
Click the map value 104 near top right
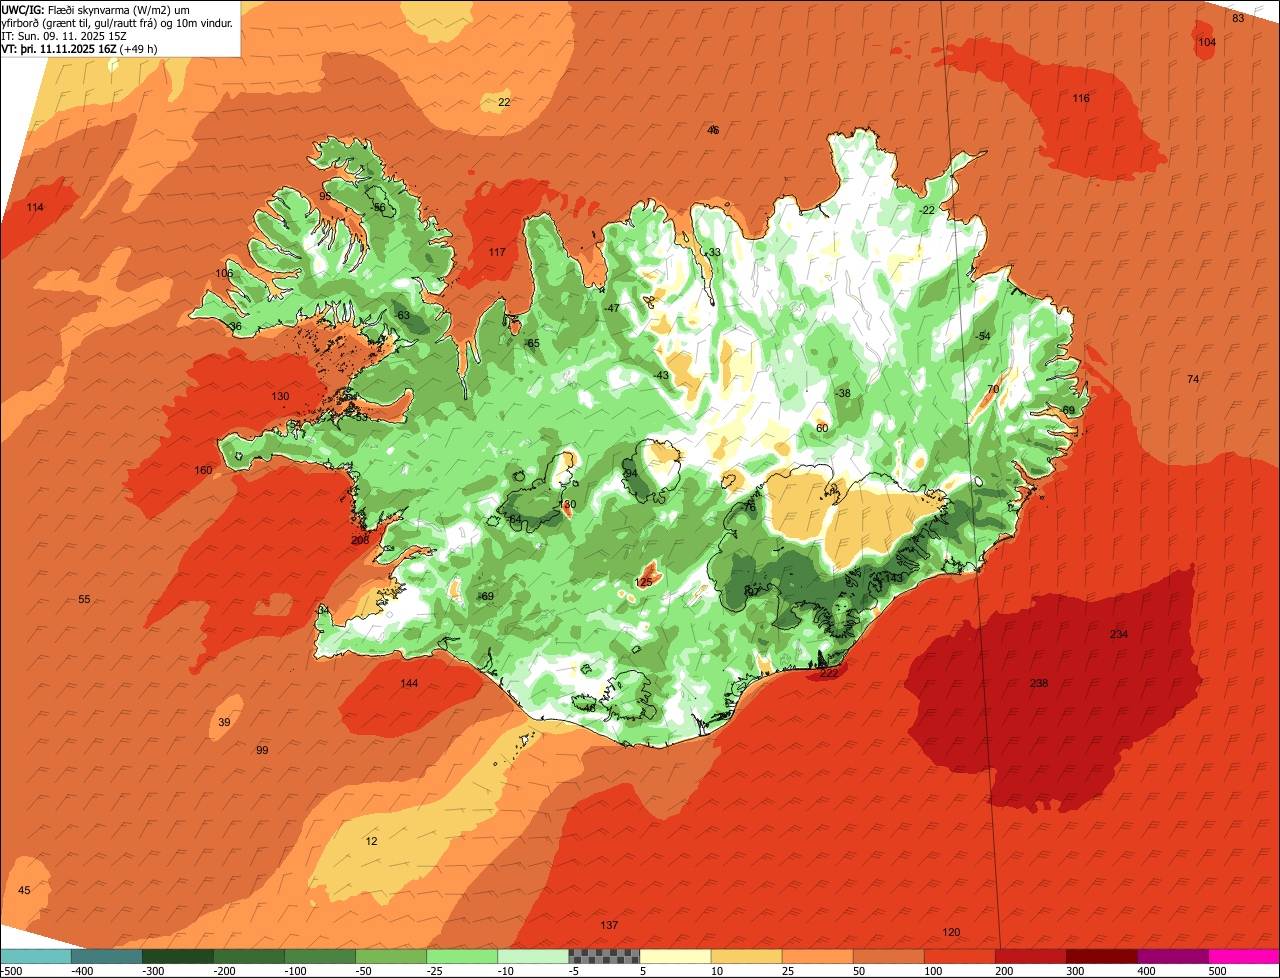1207,42
